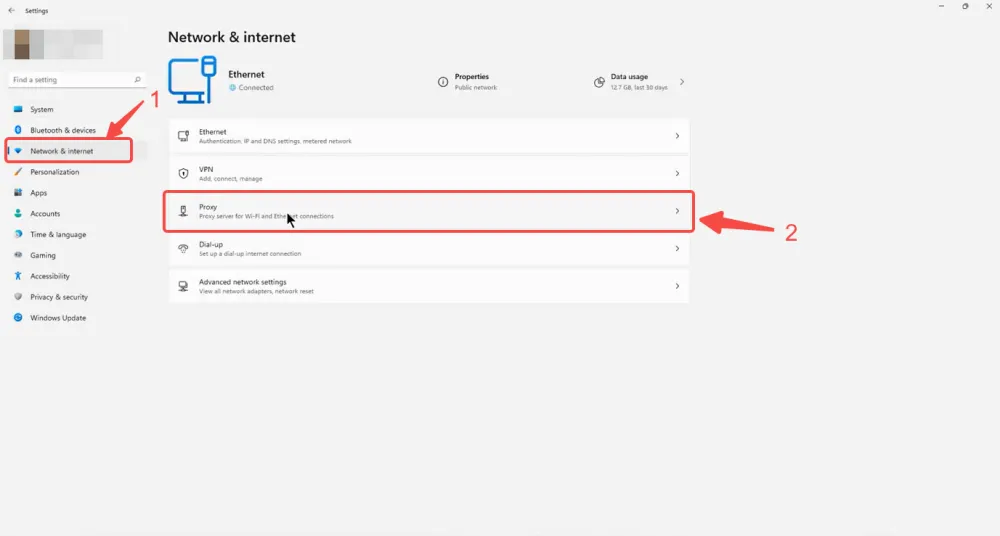Click the Ethernet row monitor icon
Image resolution: width=1000 pixels, height=536 pixels.
pos(183,136)
